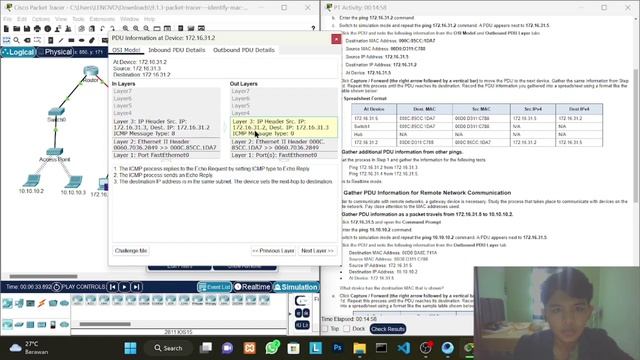Choose the Draw Line tool
640x360 pixels.
click(61, 40)
